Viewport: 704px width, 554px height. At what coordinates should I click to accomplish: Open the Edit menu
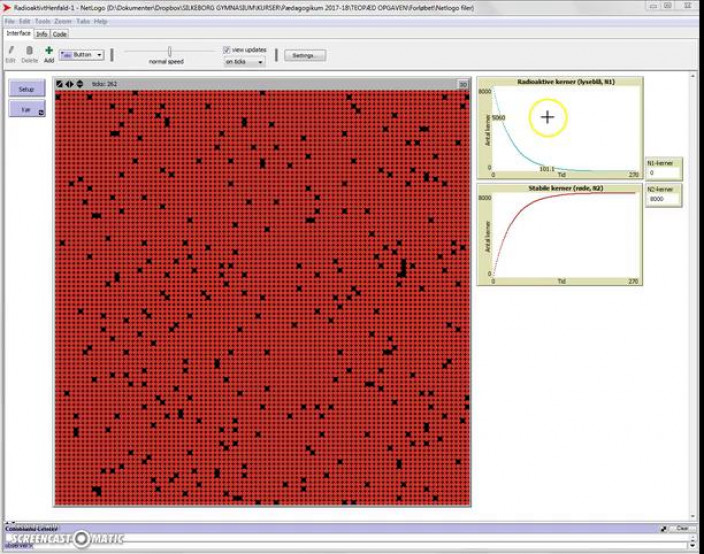24,22
